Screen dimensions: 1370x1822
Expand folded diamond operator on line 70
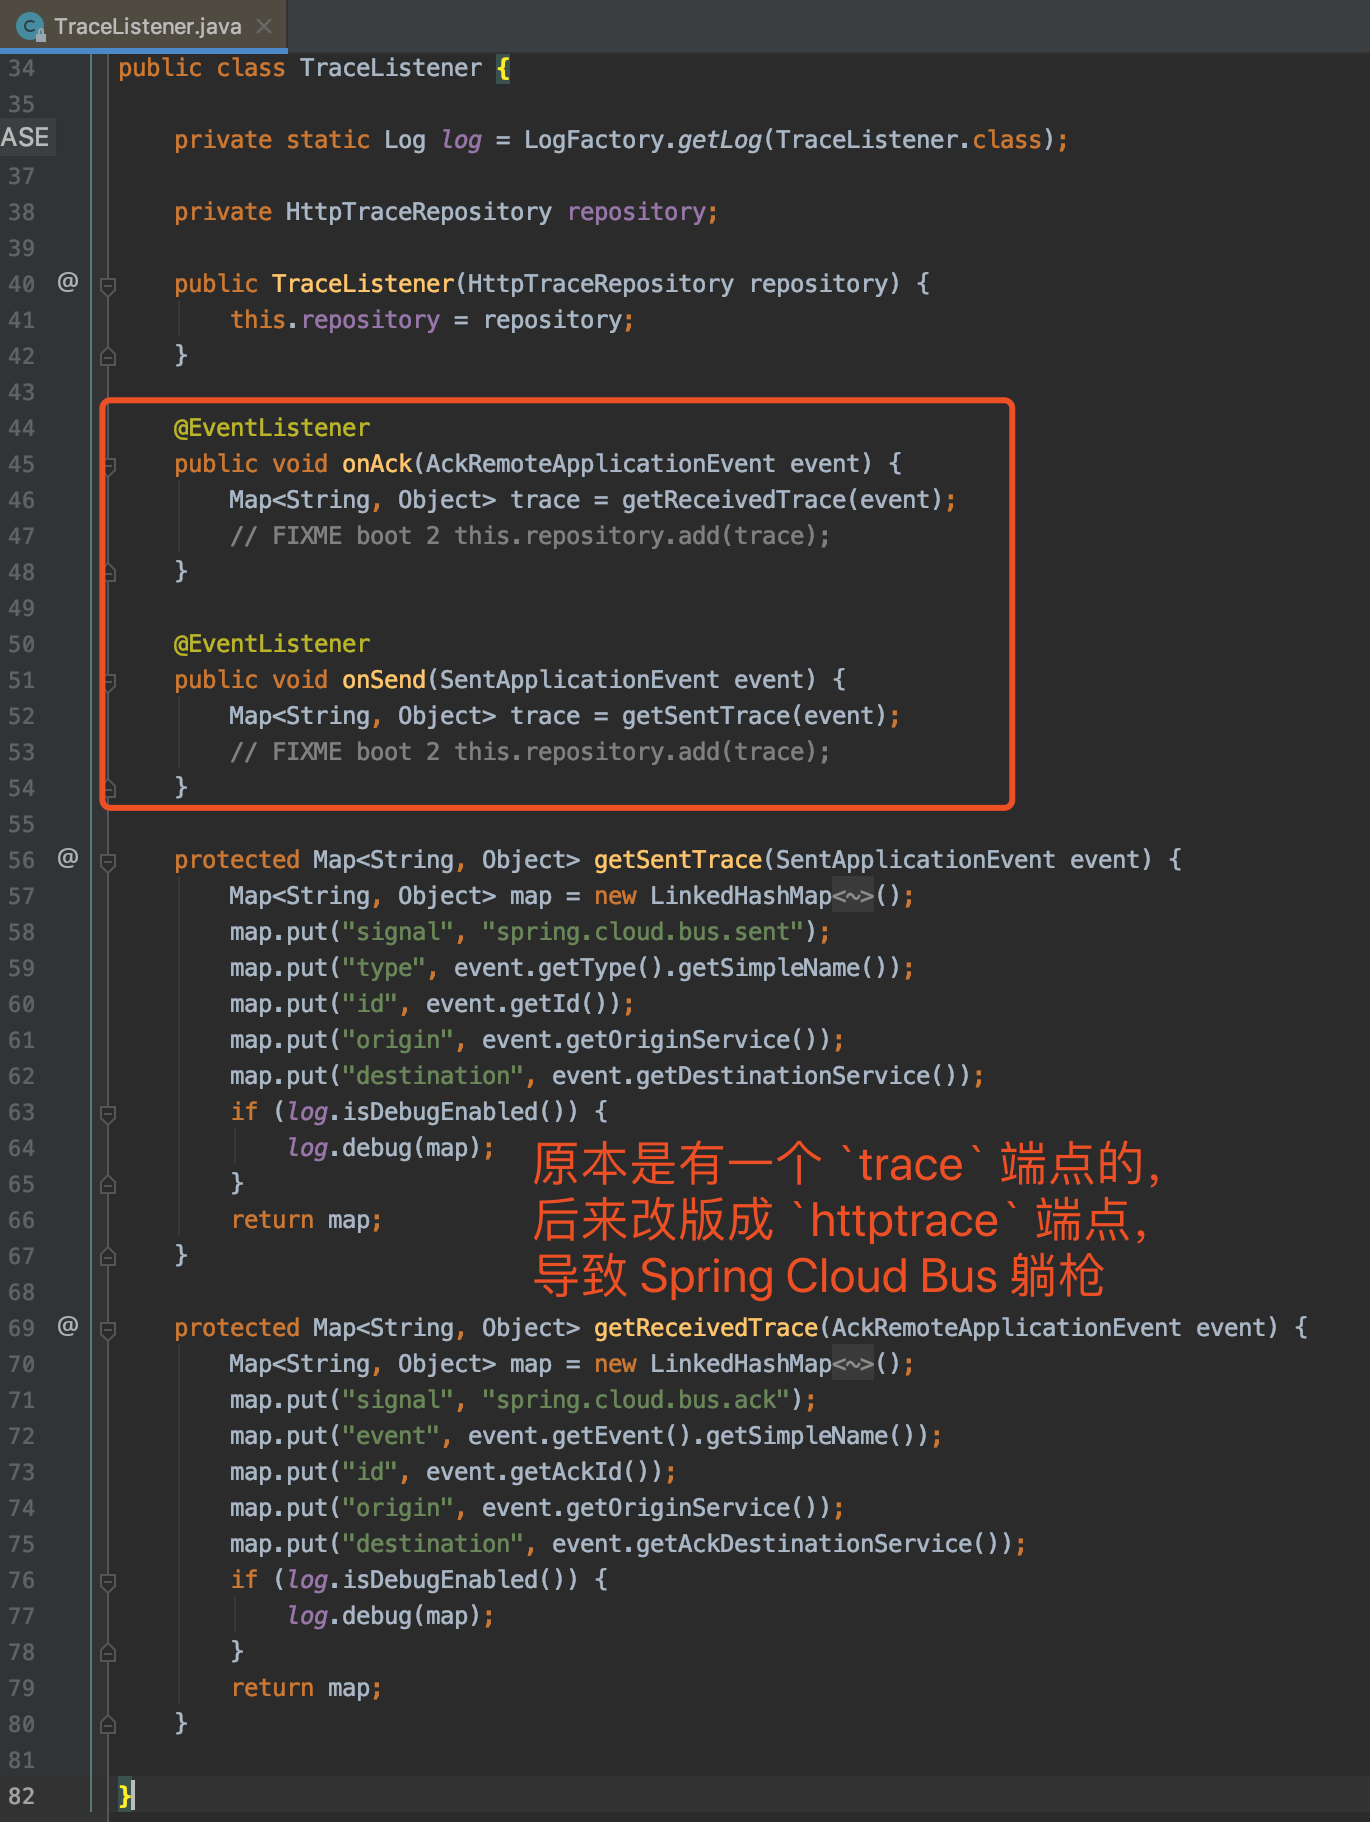853,1364
